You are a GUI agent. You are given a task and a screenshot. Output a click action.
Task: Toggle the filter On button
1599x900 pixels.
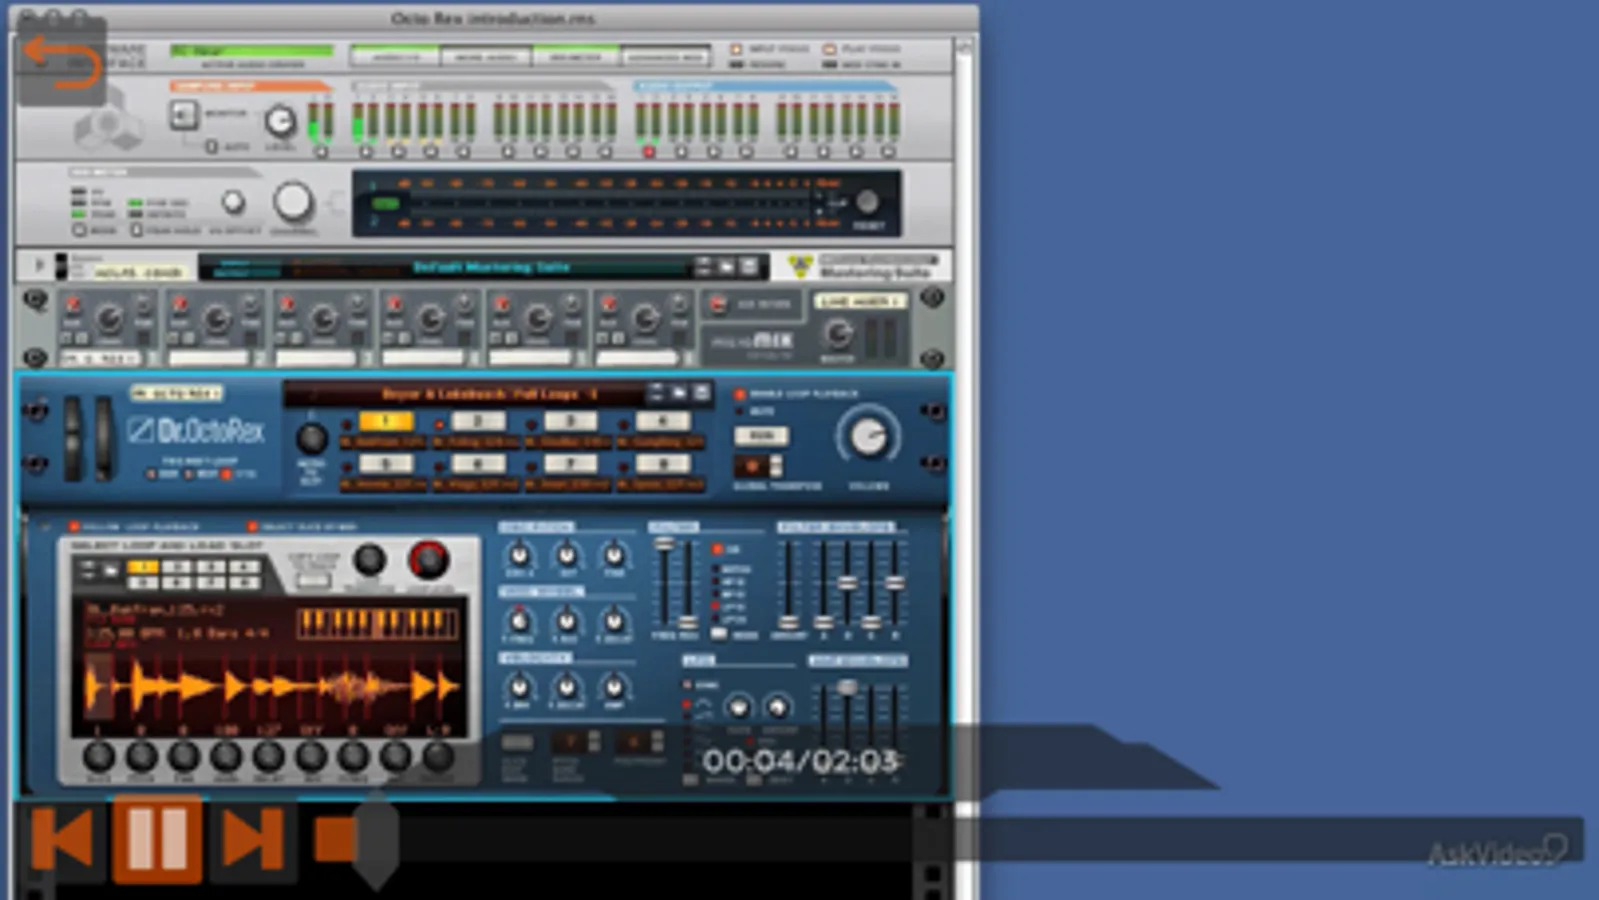(x=718, y=549)
